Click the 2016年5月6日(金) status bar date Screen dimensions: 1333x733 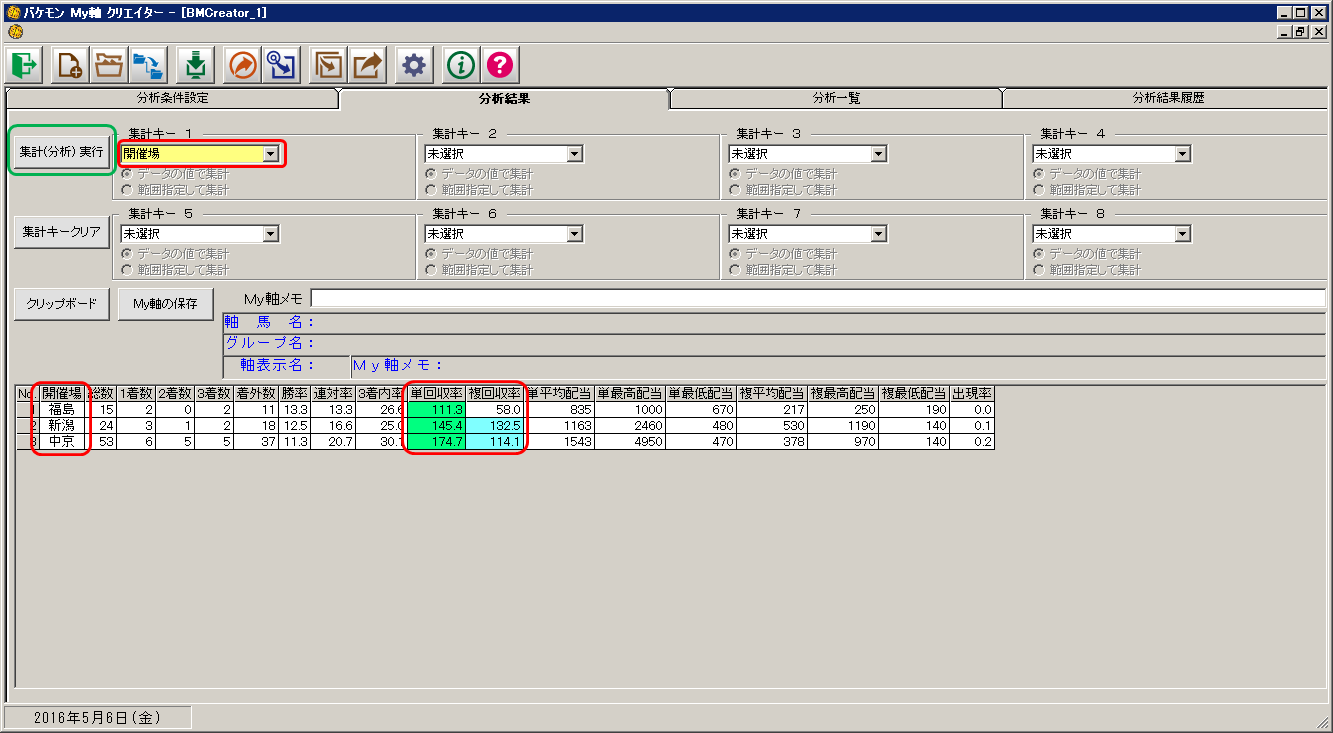[97, 717]
